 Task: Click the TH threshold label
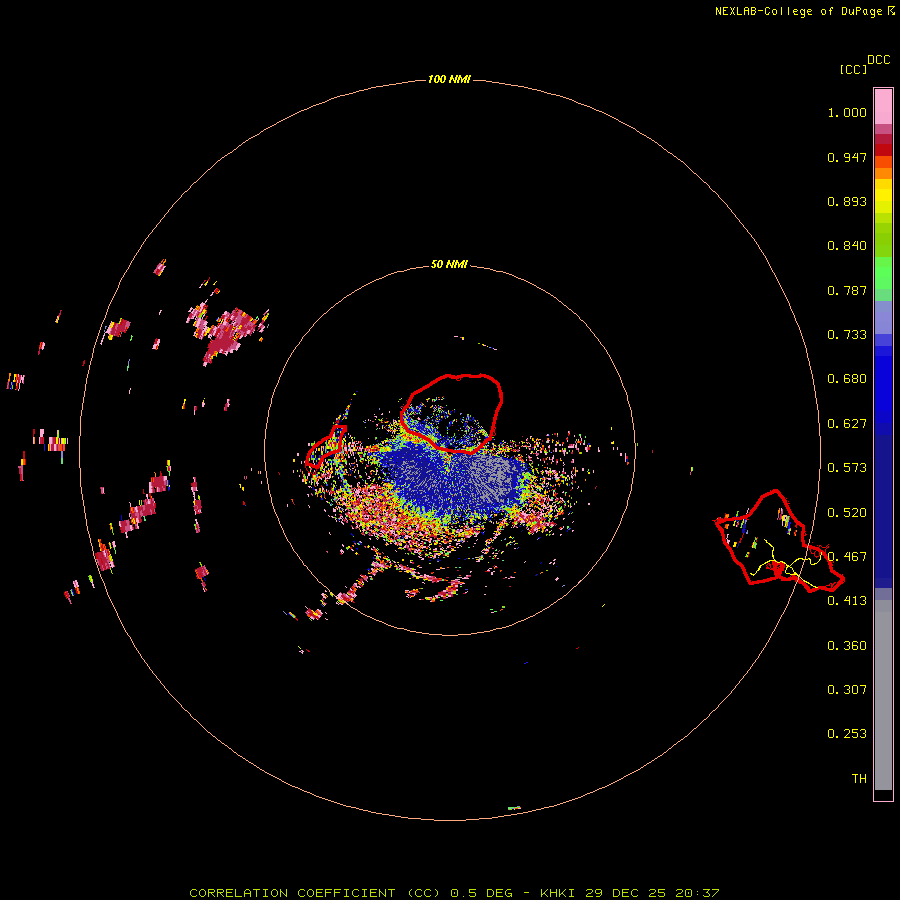tap(859, 779)
